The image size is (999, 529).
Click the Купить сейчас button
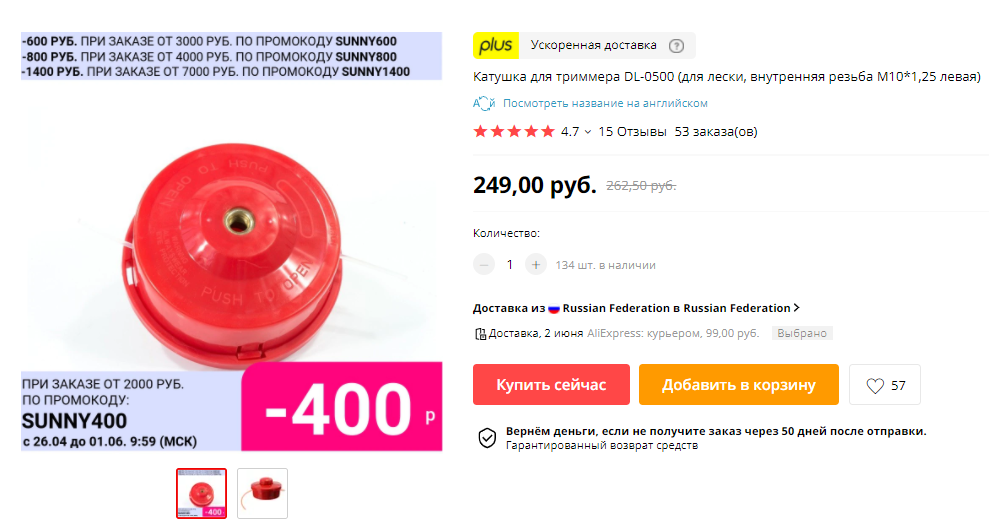551,385
